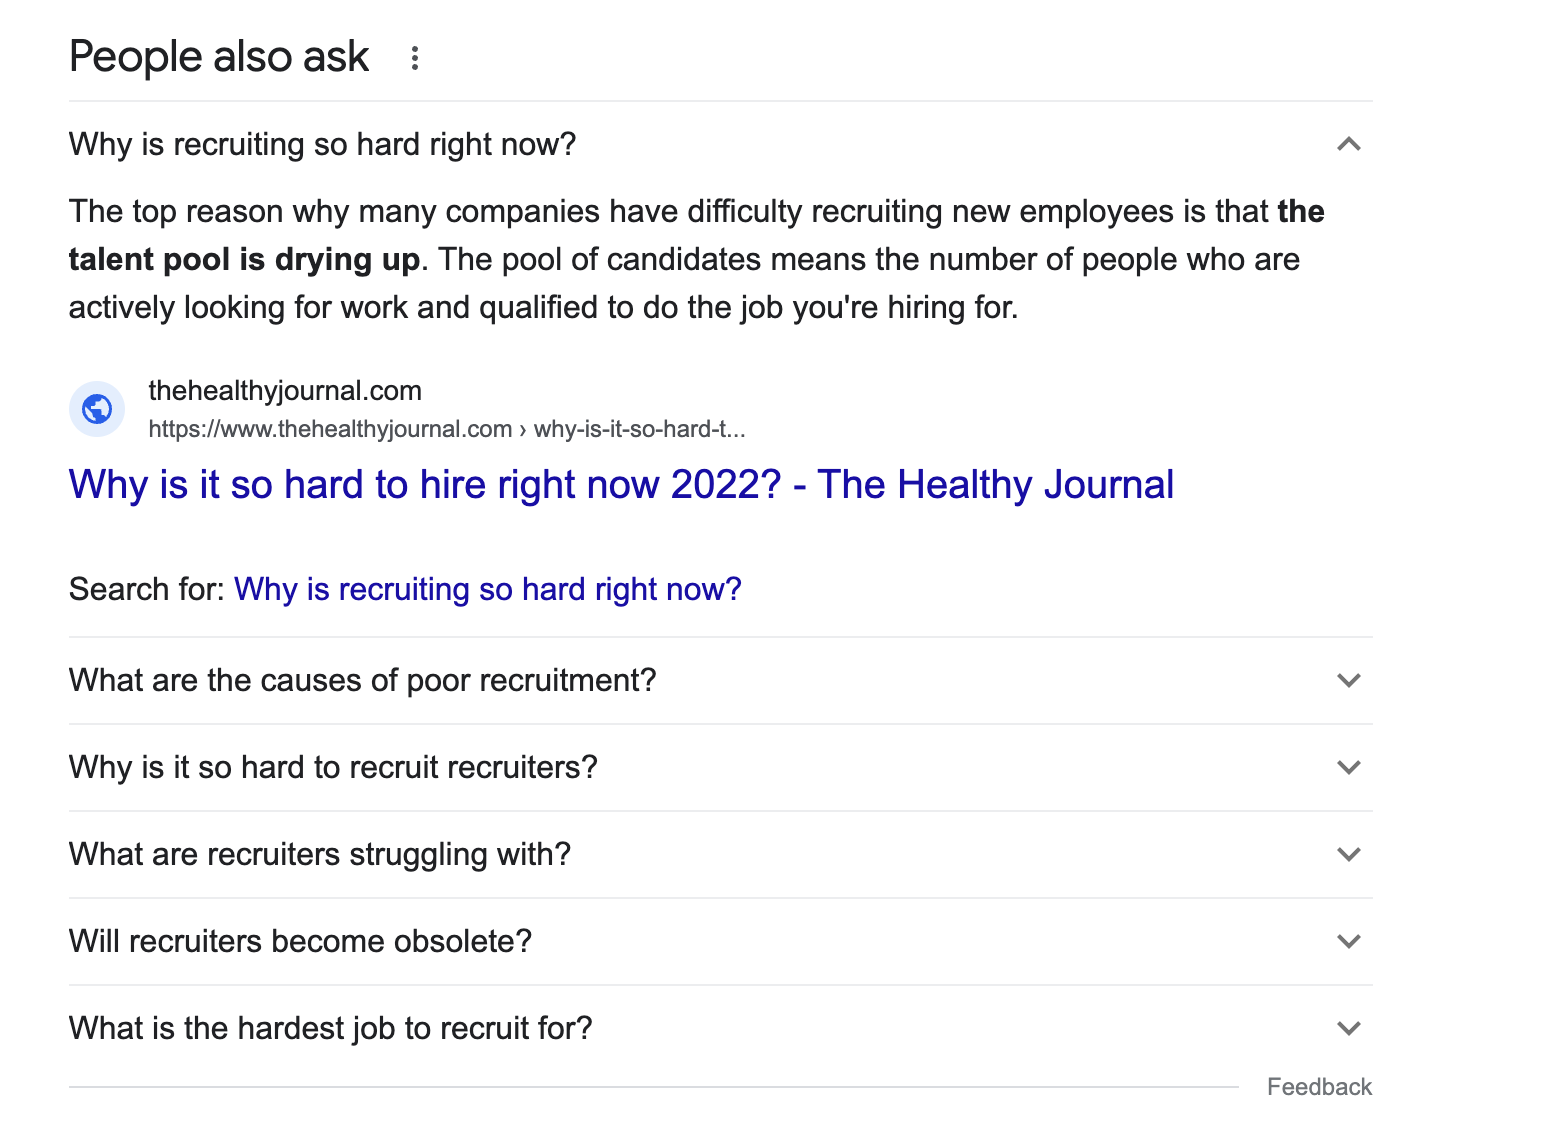Image resolution: width=1554 pixels, height=1146 pixels.
Task: Click the globe favicon for thehealthyjournal.com
Action: pos(97,409)
